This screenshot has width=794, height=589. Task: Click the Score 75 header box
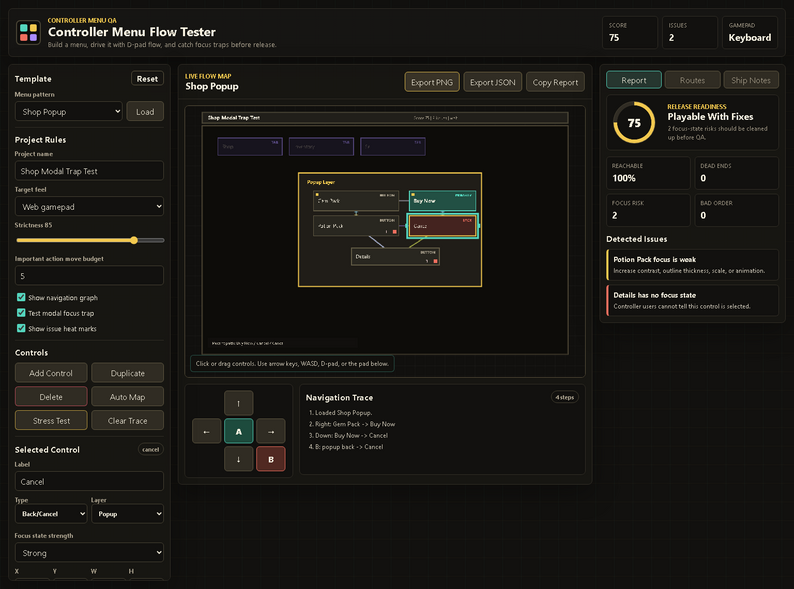tap(630, 32)
